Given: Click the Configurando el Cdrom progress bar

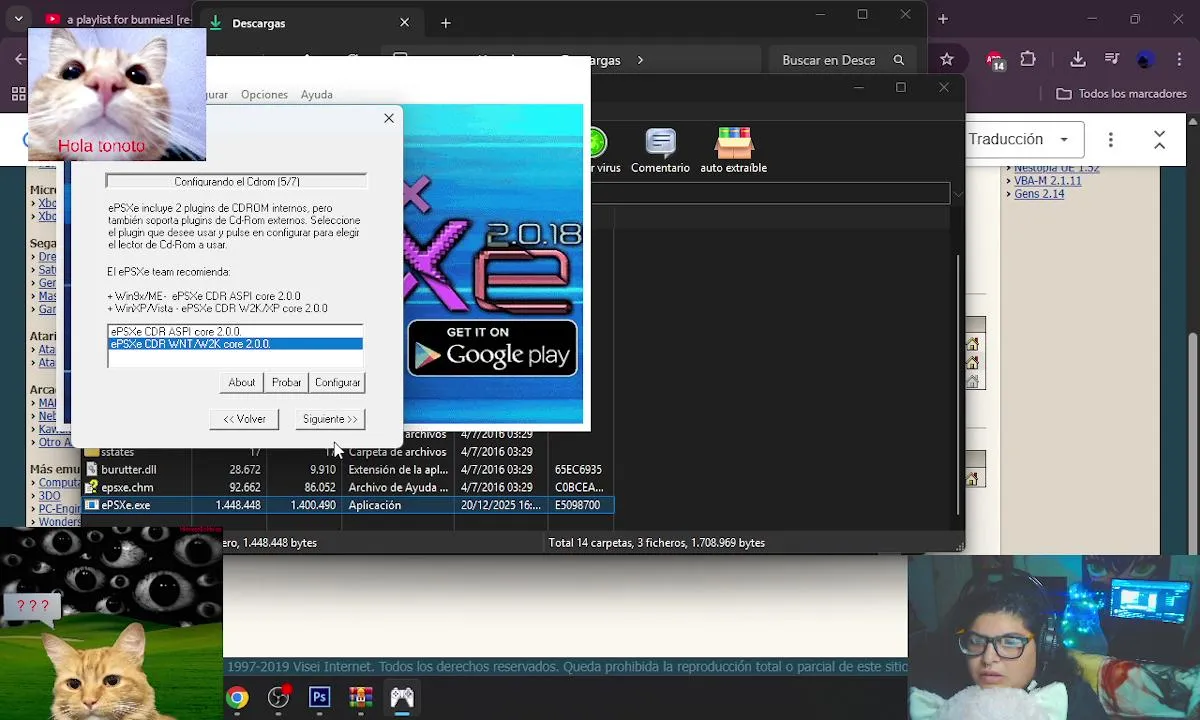Looking at the screenshot, I should 236,182.
